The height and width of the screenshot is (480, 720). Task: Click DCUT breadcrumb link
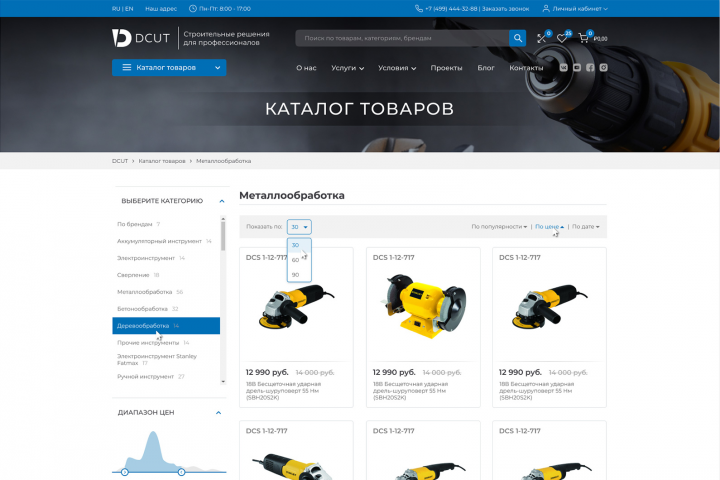tap(120, 161)
